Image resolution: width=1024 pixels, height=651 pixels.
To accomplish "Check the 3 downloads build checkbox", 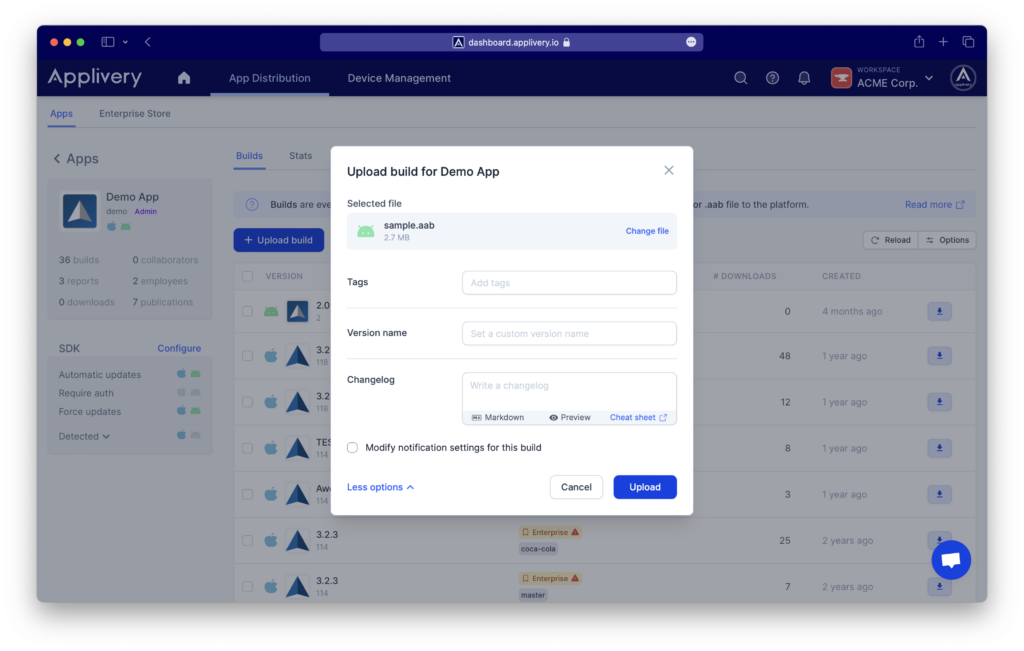I will (248, 495).
